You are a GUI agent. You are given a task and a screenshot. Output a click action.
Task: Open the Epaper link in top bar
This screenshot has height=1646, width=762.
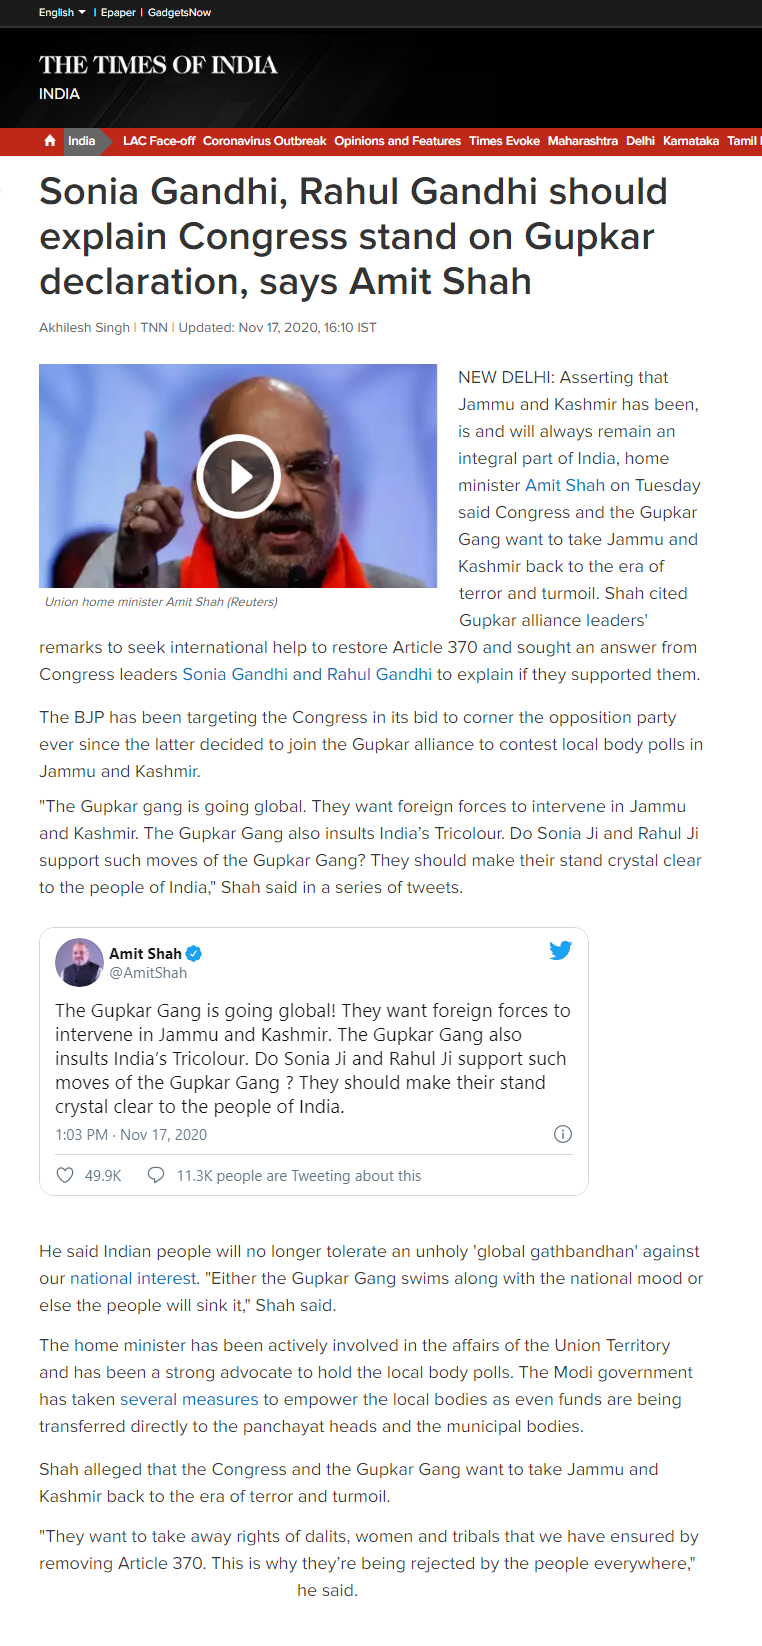[118, 12]
